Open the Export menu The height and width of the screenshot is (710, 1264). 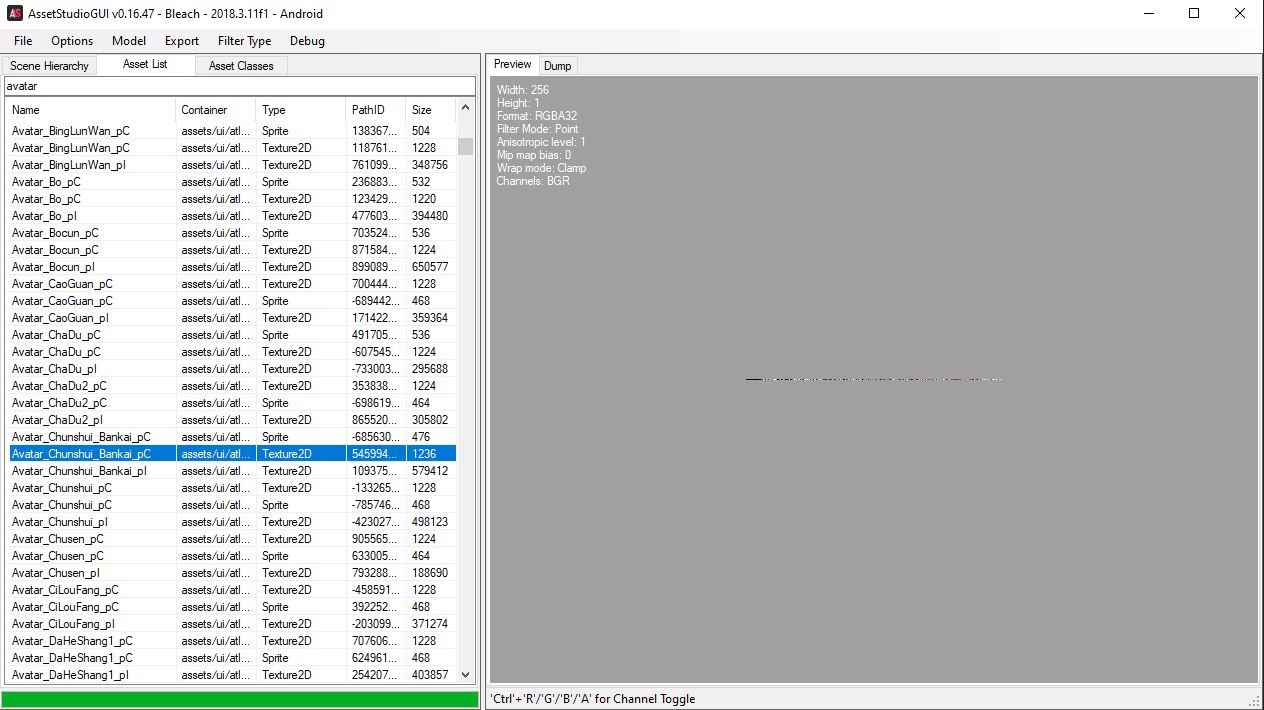[182, 41]
